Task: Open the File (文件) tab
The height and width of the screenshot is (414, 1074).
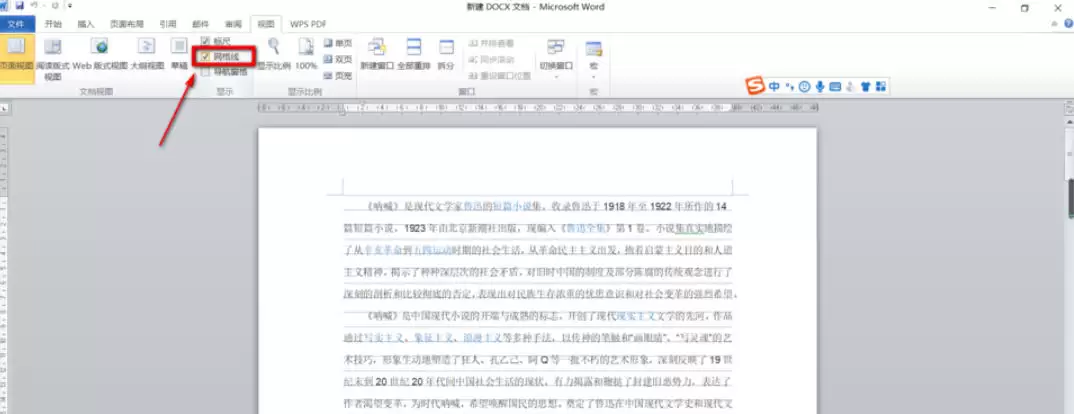Action: tap(17, 24)
